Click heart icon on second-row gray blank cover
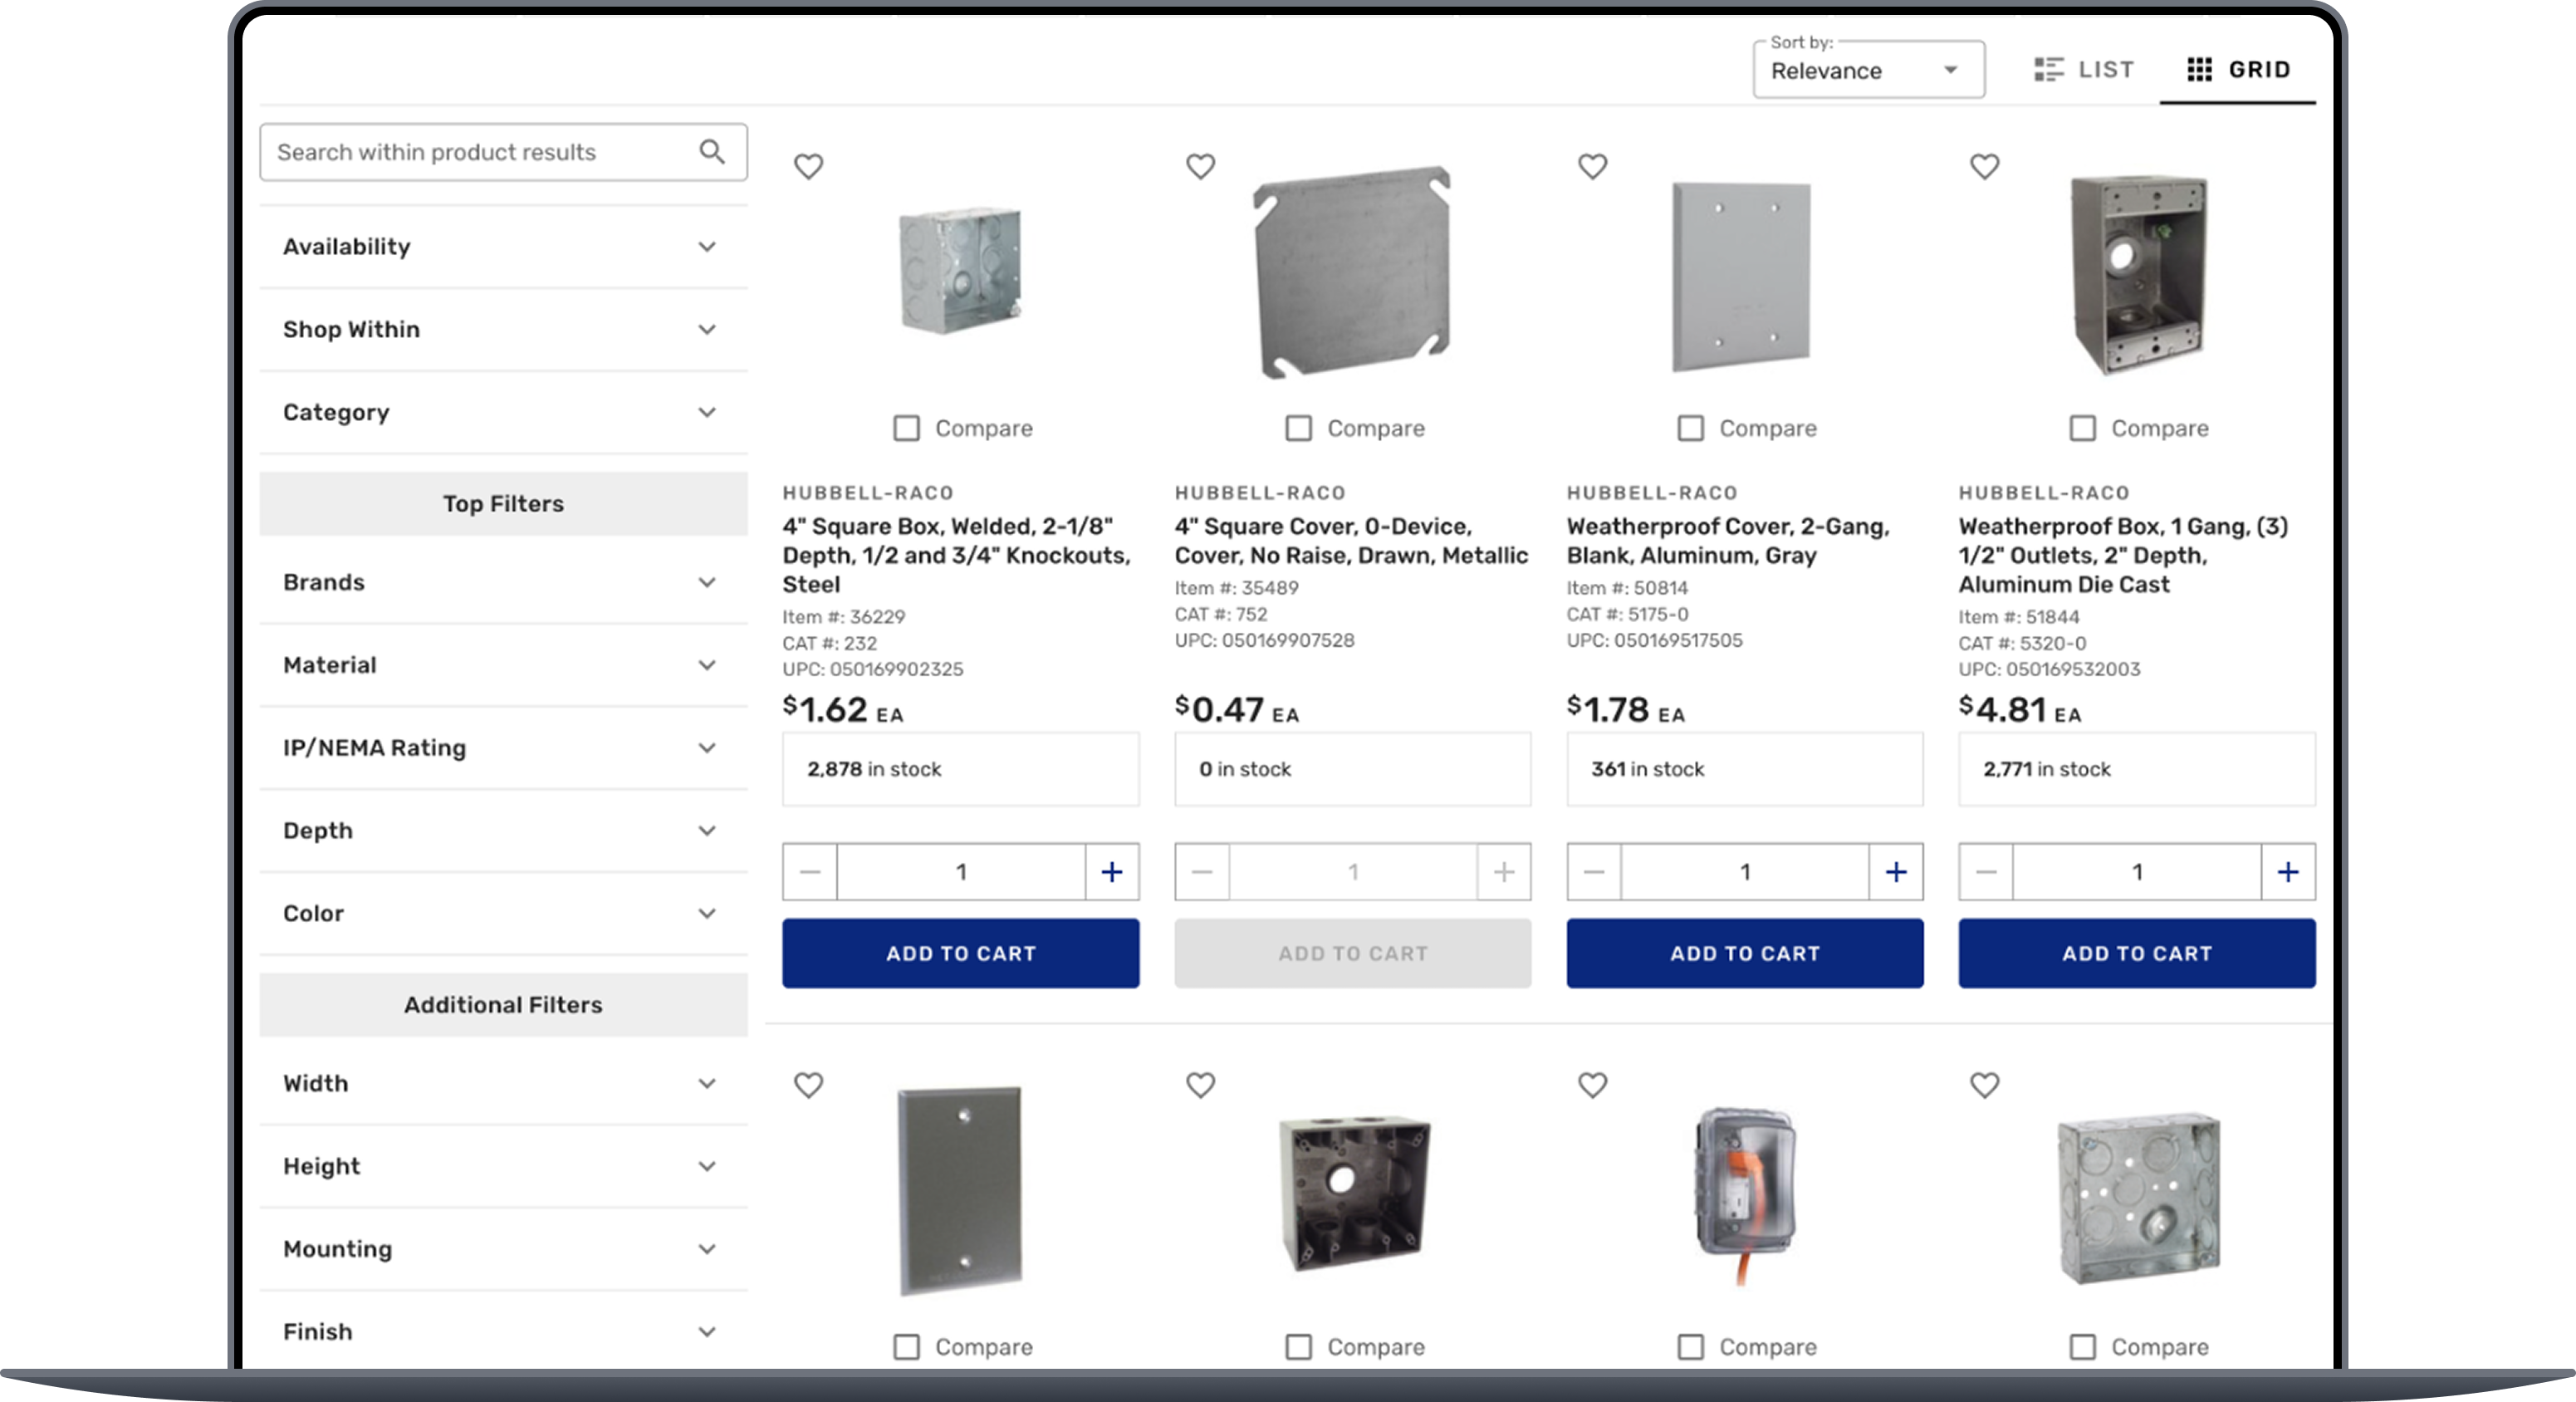 [808, 1085]
